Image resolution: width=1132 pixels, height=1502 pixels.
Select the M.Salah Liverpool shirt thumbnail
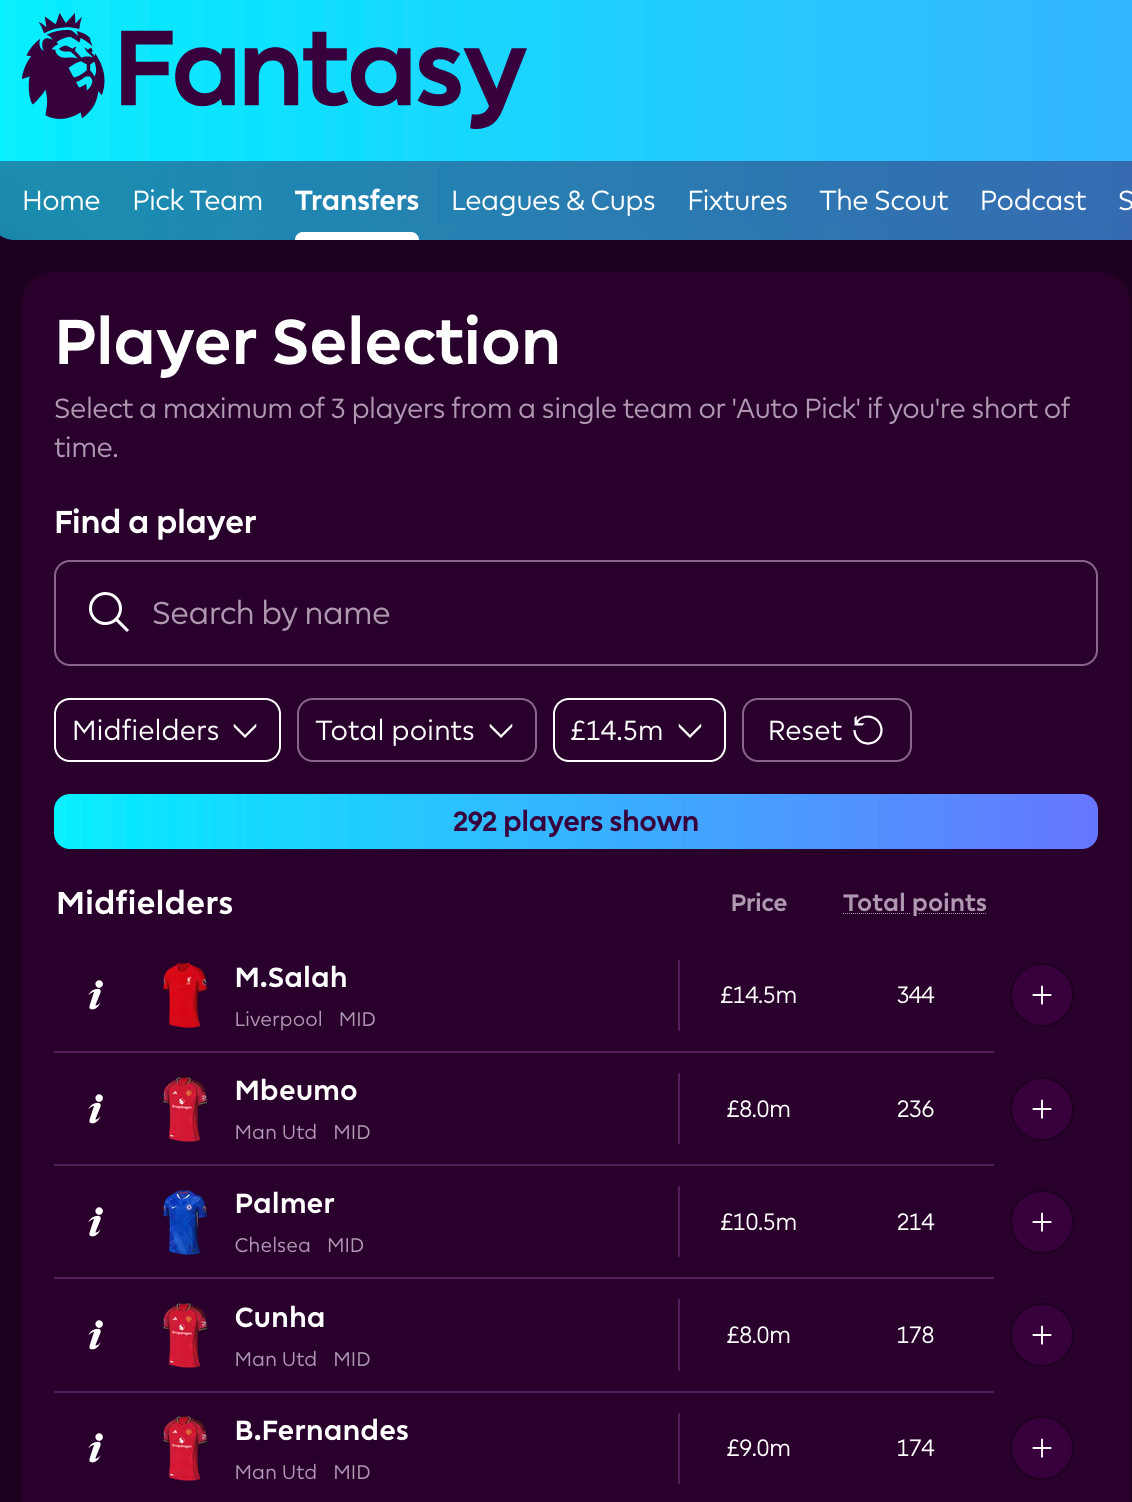[x=185, y=995]
